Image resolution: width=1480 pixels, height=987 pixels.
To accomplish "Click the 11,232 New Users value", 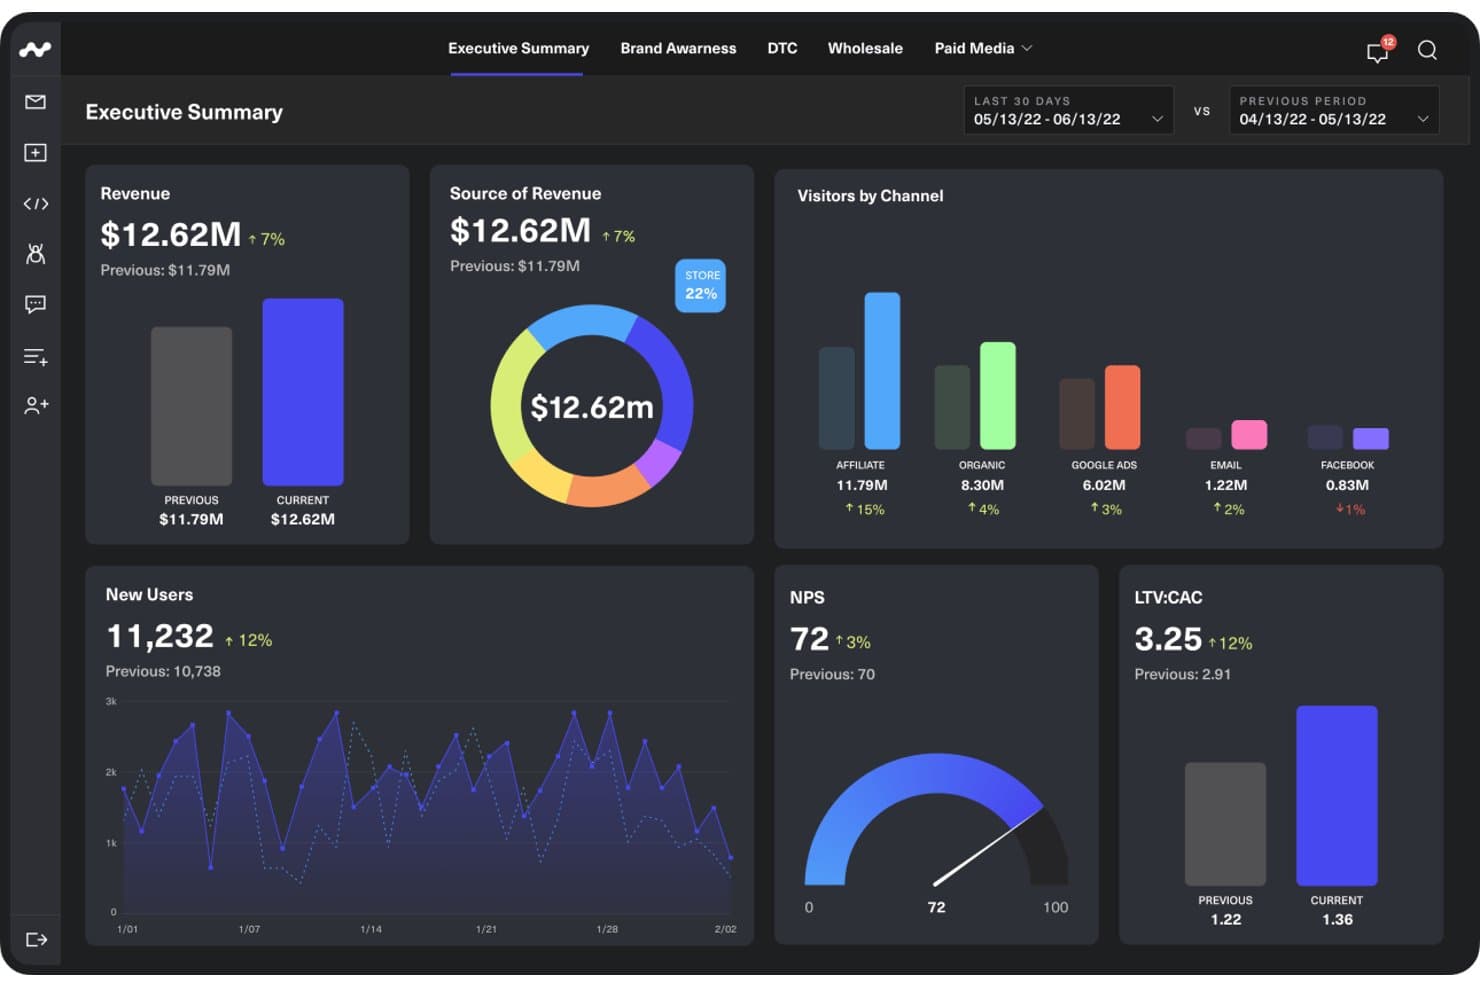I will click(x=160, y=636).
